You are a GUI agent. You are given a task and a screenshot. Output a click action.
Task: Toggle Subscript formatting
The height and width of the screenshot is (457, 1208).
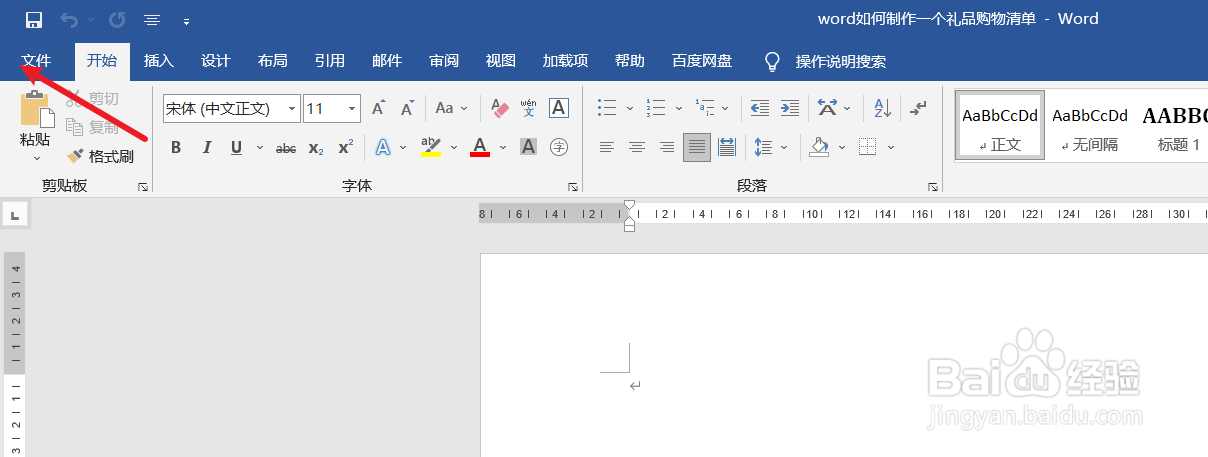[x=316, y=148]
